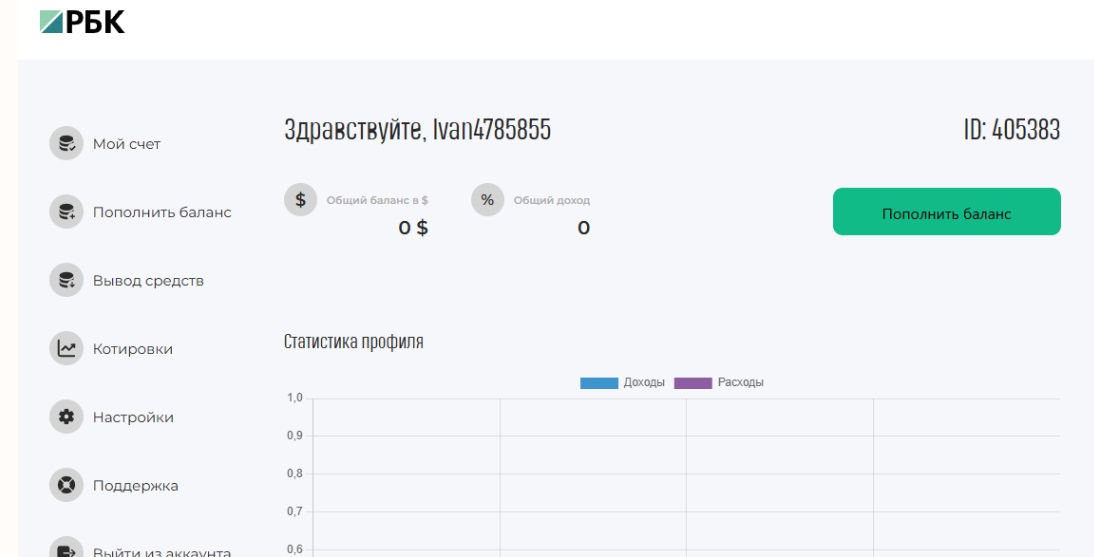
Task: Open the Мой счет menu item
Action: click(127, 144)
